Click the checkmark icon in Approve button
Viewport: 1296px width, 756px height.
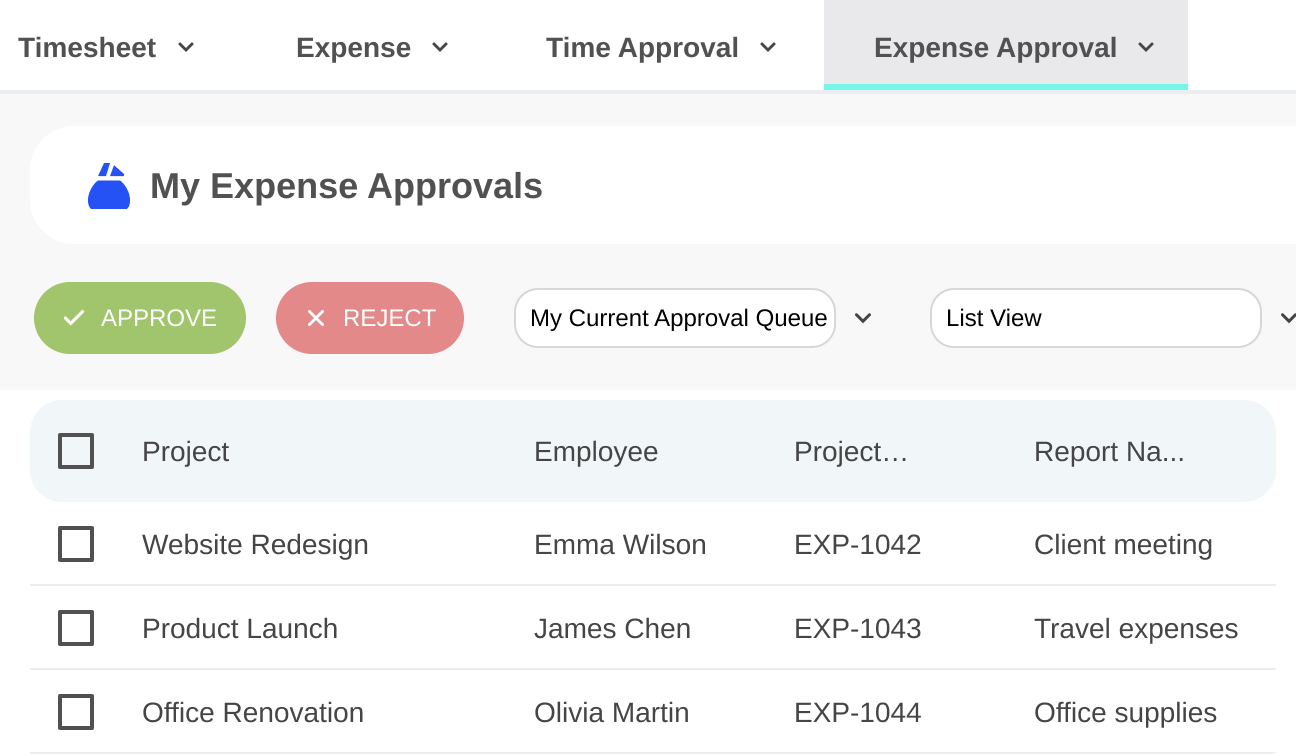click(73, 318)
